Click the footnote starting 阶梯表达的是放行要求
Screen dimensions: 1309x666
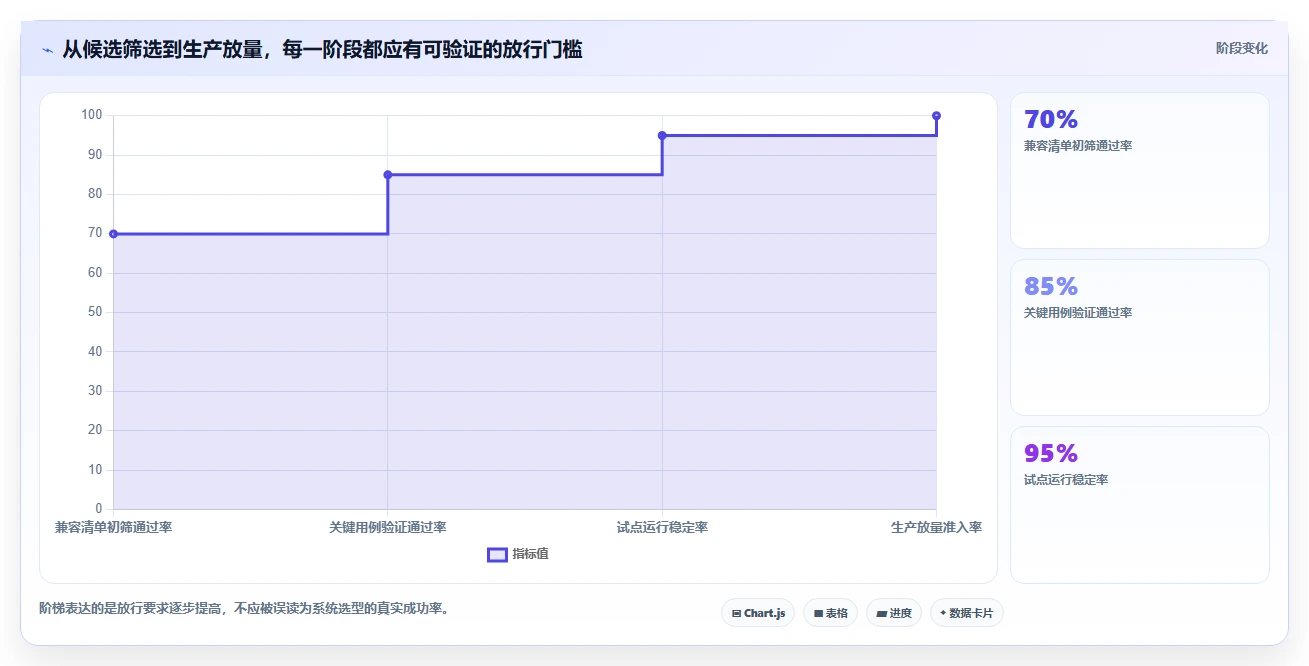[x=244, y=608]
